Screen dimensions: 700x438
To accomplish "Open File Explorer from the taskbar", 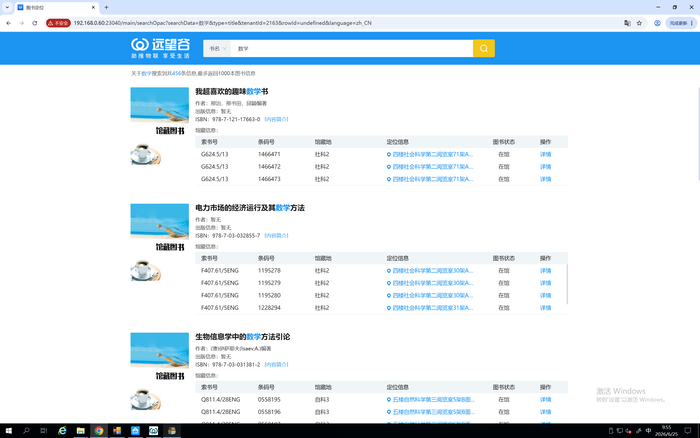I will pyautogui.click(x=80, y=430).
